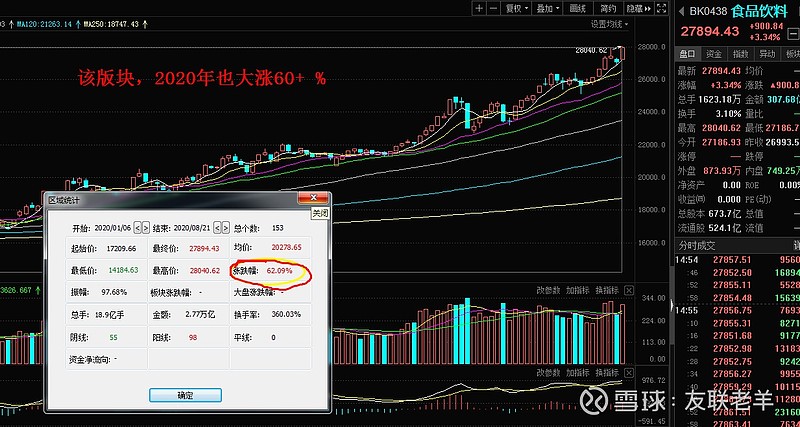
Task: Click 最低价 value 14184.63
Action: (123, 270)
